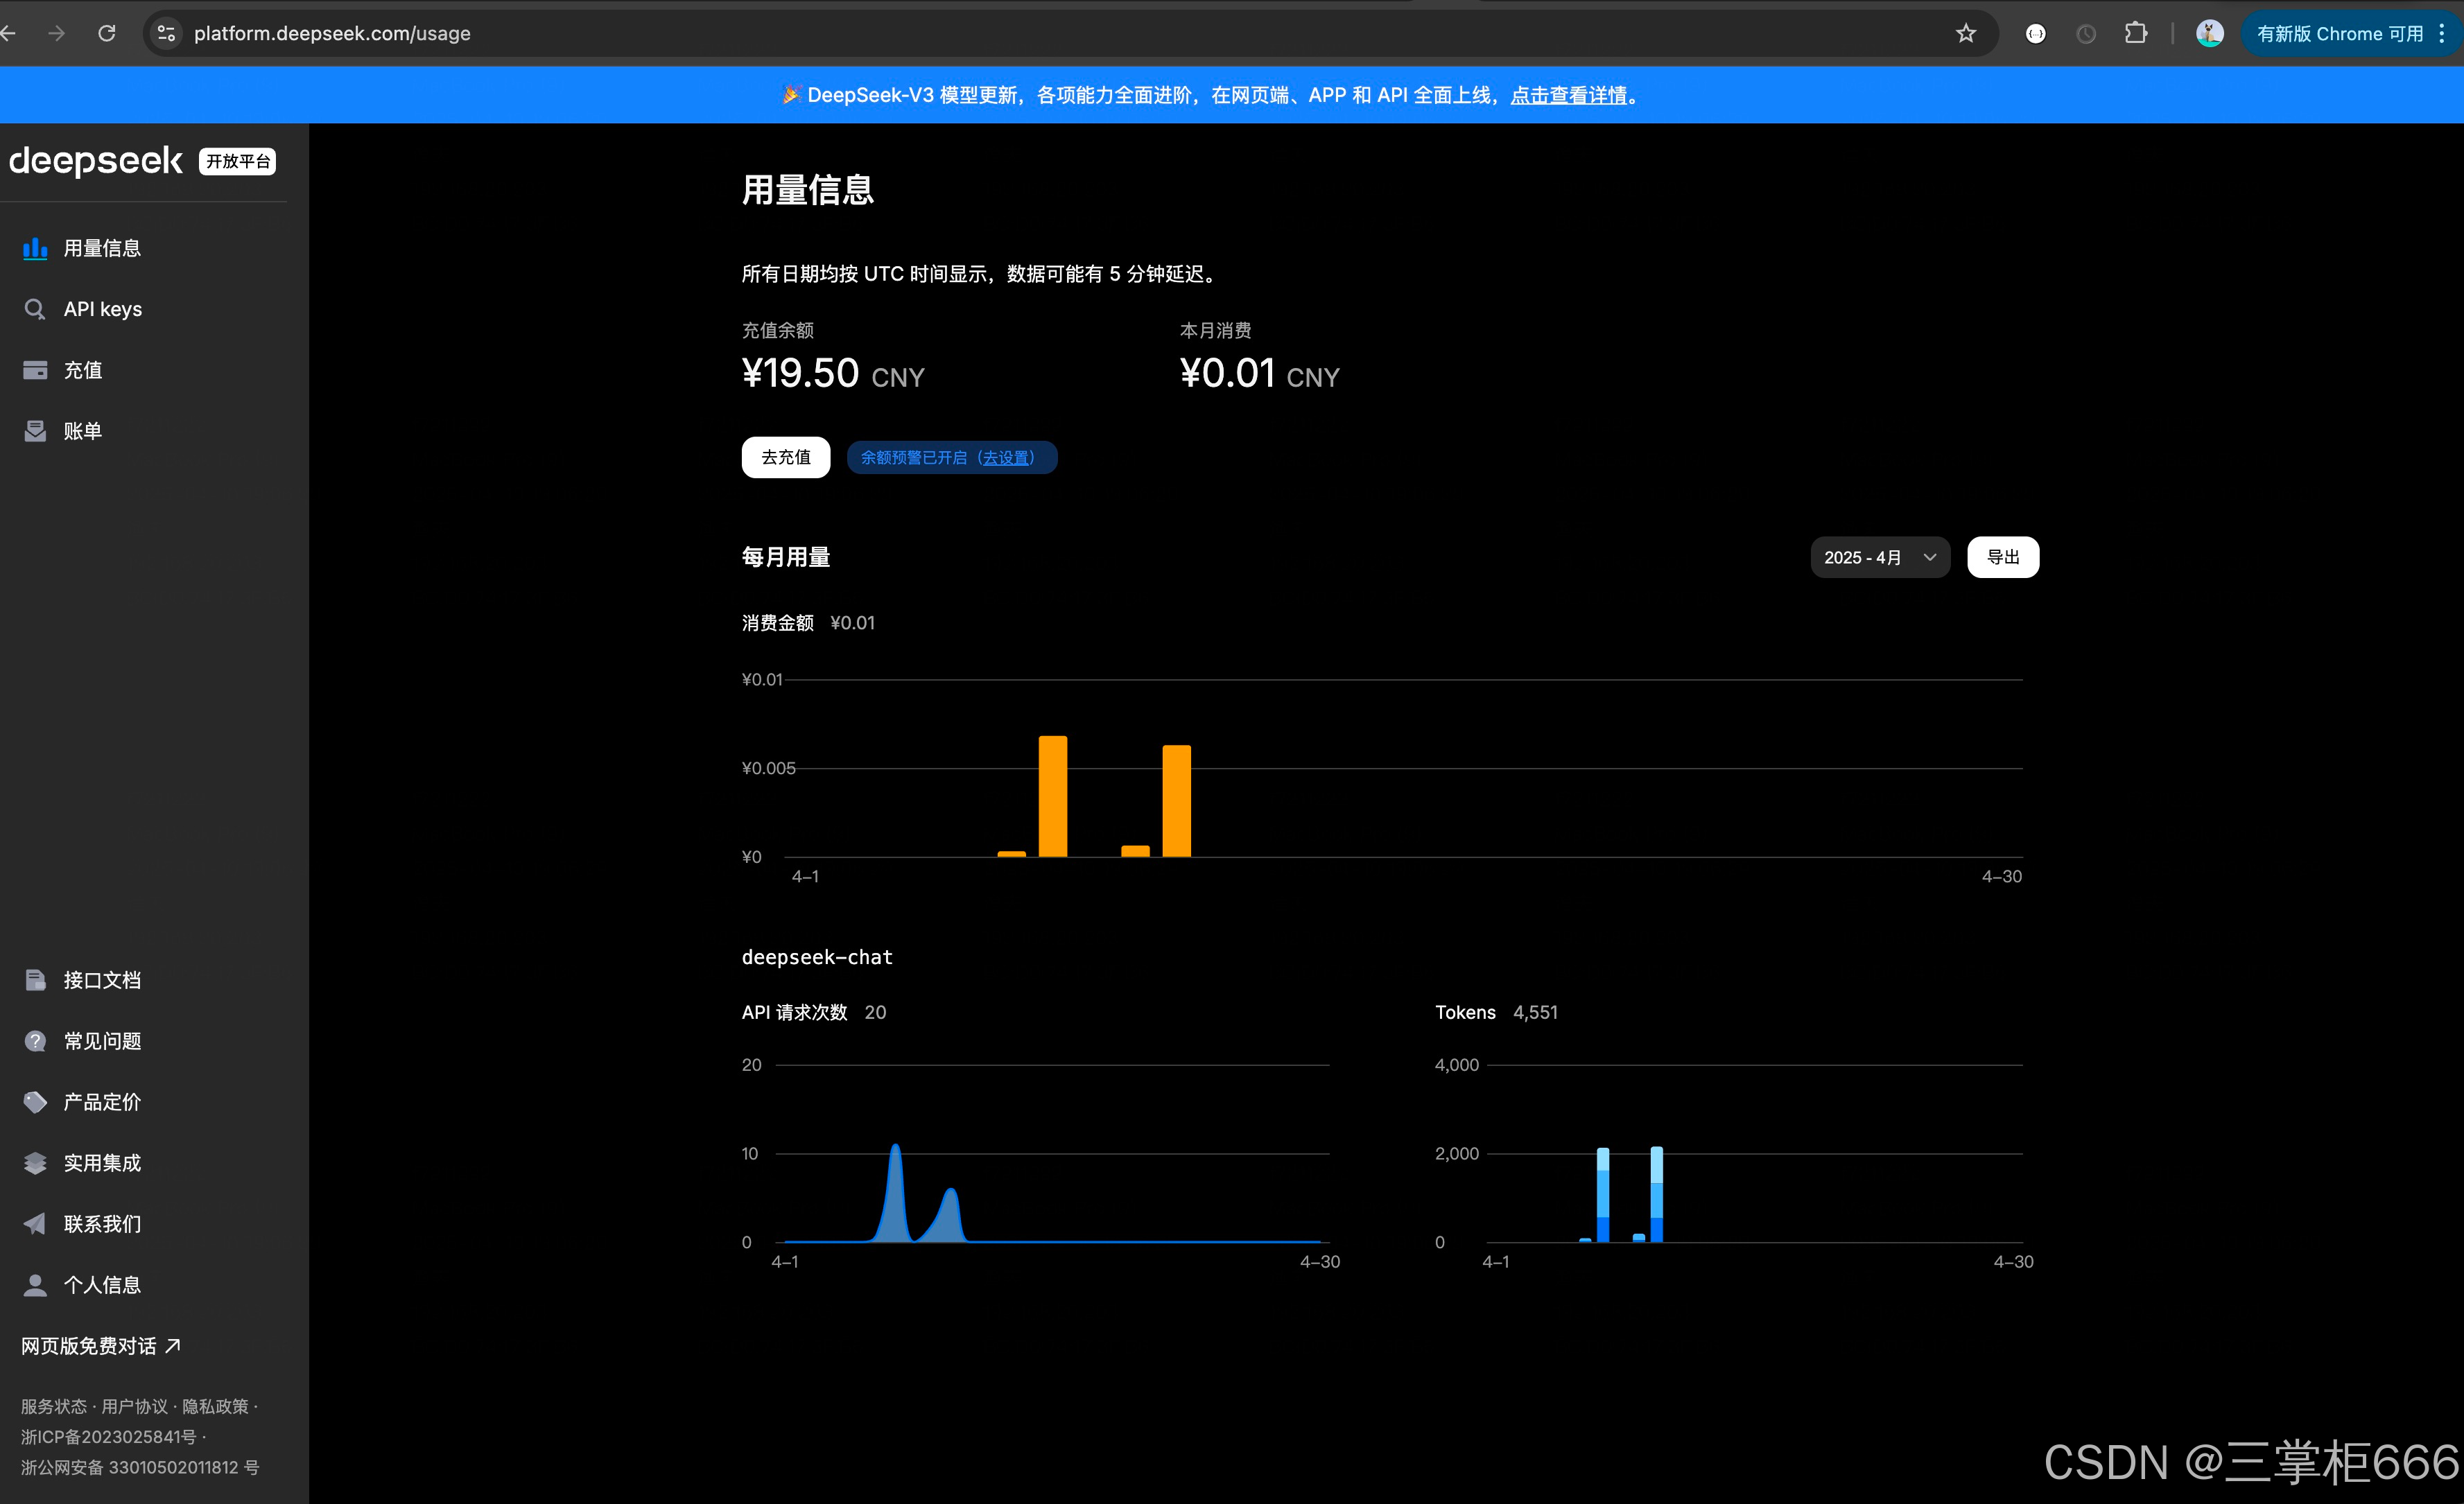Open the 去设置 balance alert link
2464x1504 pixels.
pos(1006,457)
